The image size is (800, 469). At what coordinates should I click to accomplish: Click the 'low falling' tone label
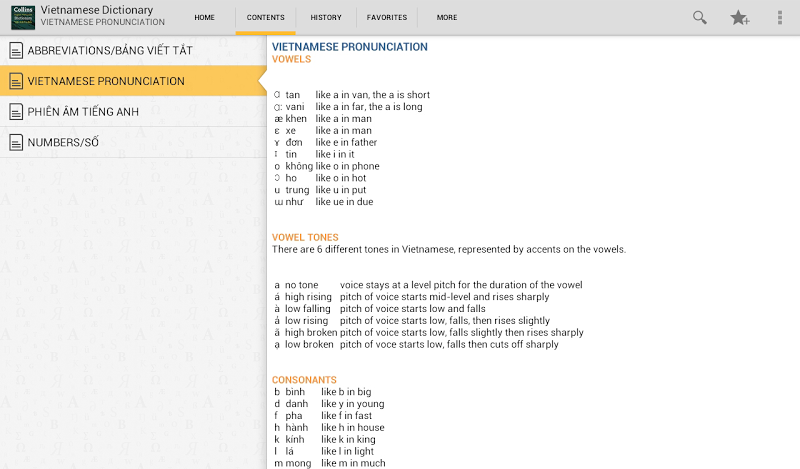click(x=308, y=309)
